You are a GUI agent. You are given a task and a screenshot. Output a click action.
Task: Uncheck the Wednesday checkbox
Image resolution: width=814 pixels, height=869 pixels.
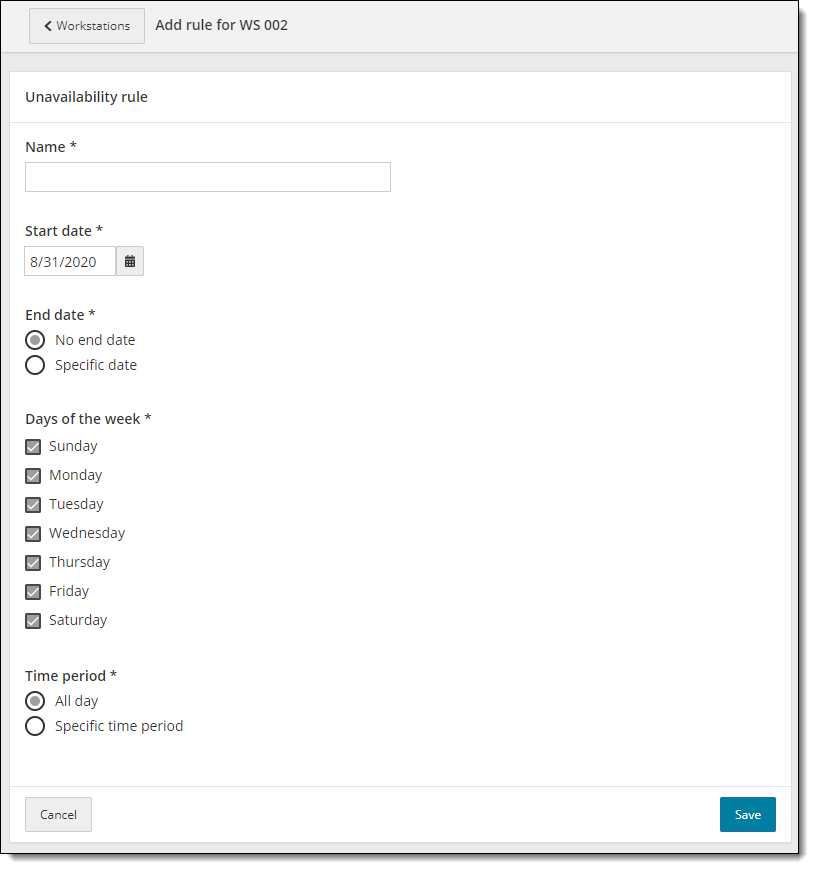point(33,534)
